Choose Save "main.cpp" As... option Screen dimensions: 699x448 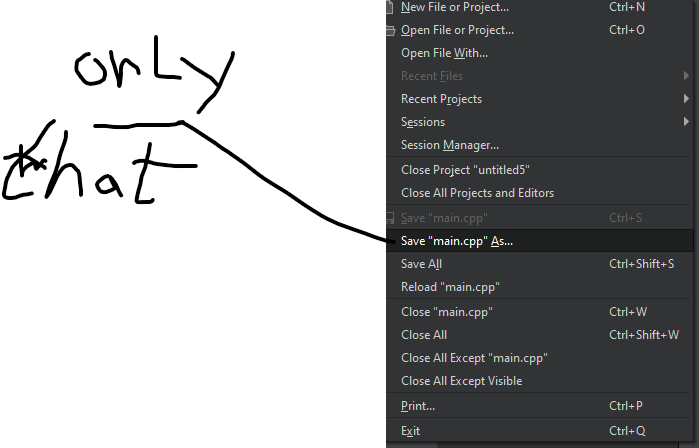coord(456,241)
